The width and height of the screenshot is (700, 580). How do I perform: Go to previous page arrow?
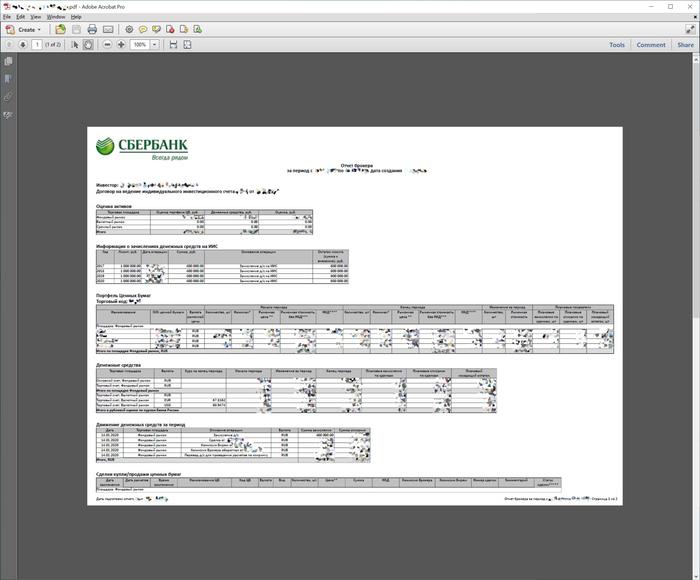pos(9,45)
